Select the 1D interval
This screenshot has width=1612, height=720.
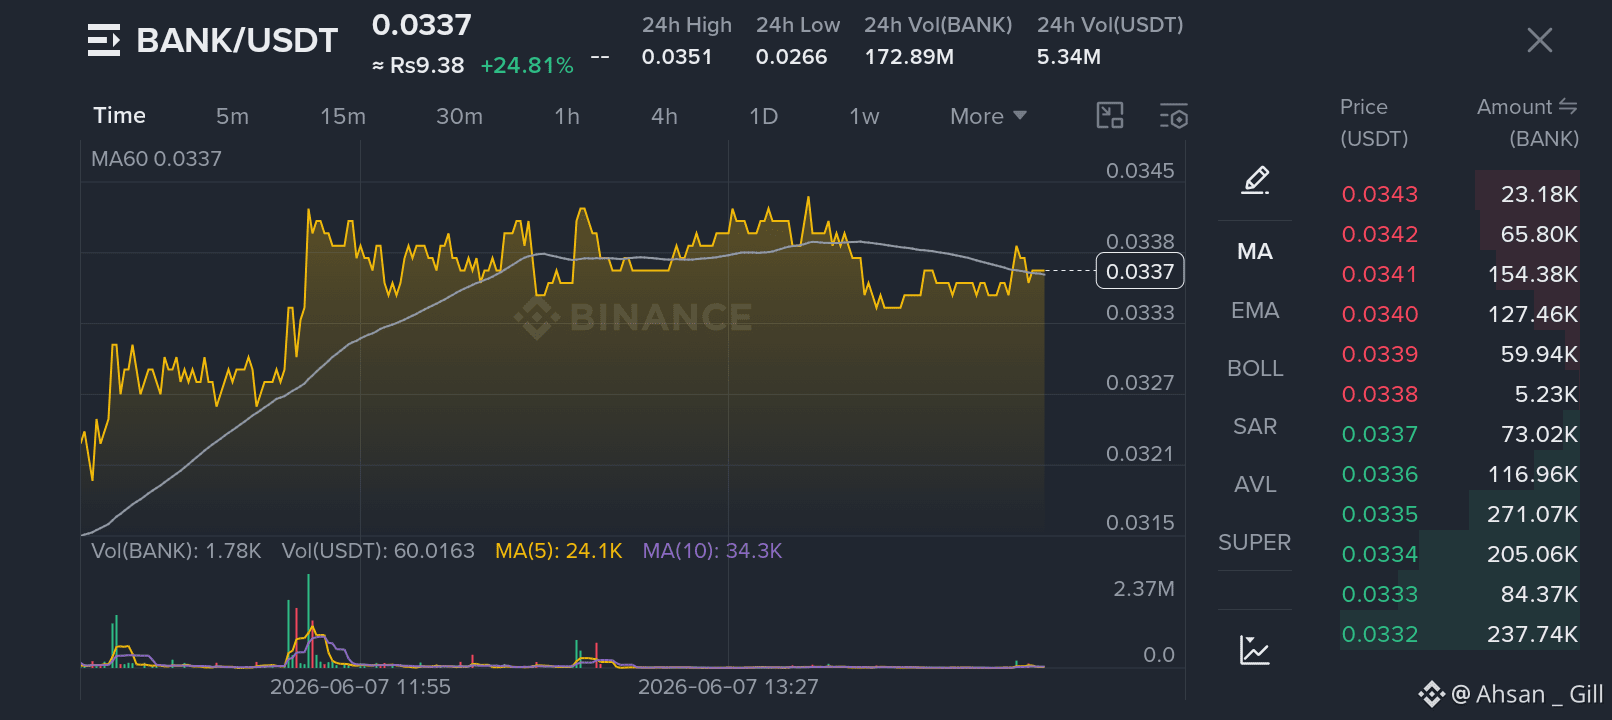[763, 116]
